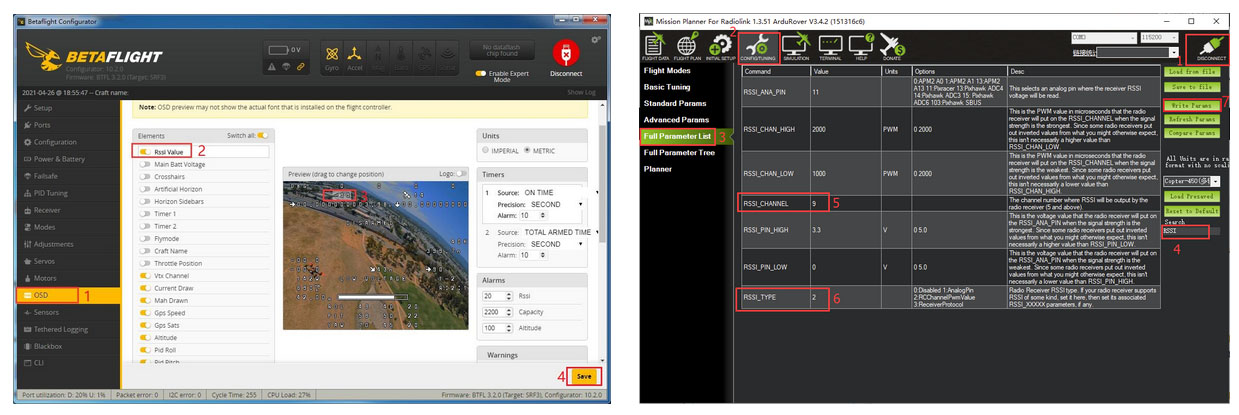Open the Flight Plan globe icon
The image size is (1239, 415).
click(686, 45)
